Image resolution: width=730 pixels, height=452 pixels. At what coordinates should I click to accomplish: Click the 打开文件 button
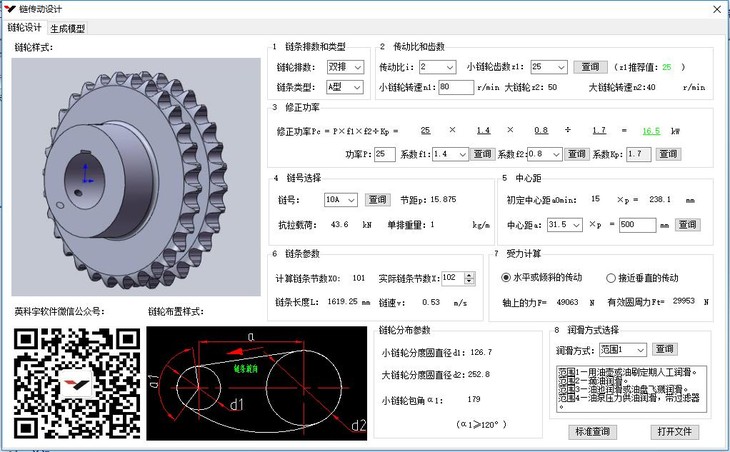tap(674, 432)
